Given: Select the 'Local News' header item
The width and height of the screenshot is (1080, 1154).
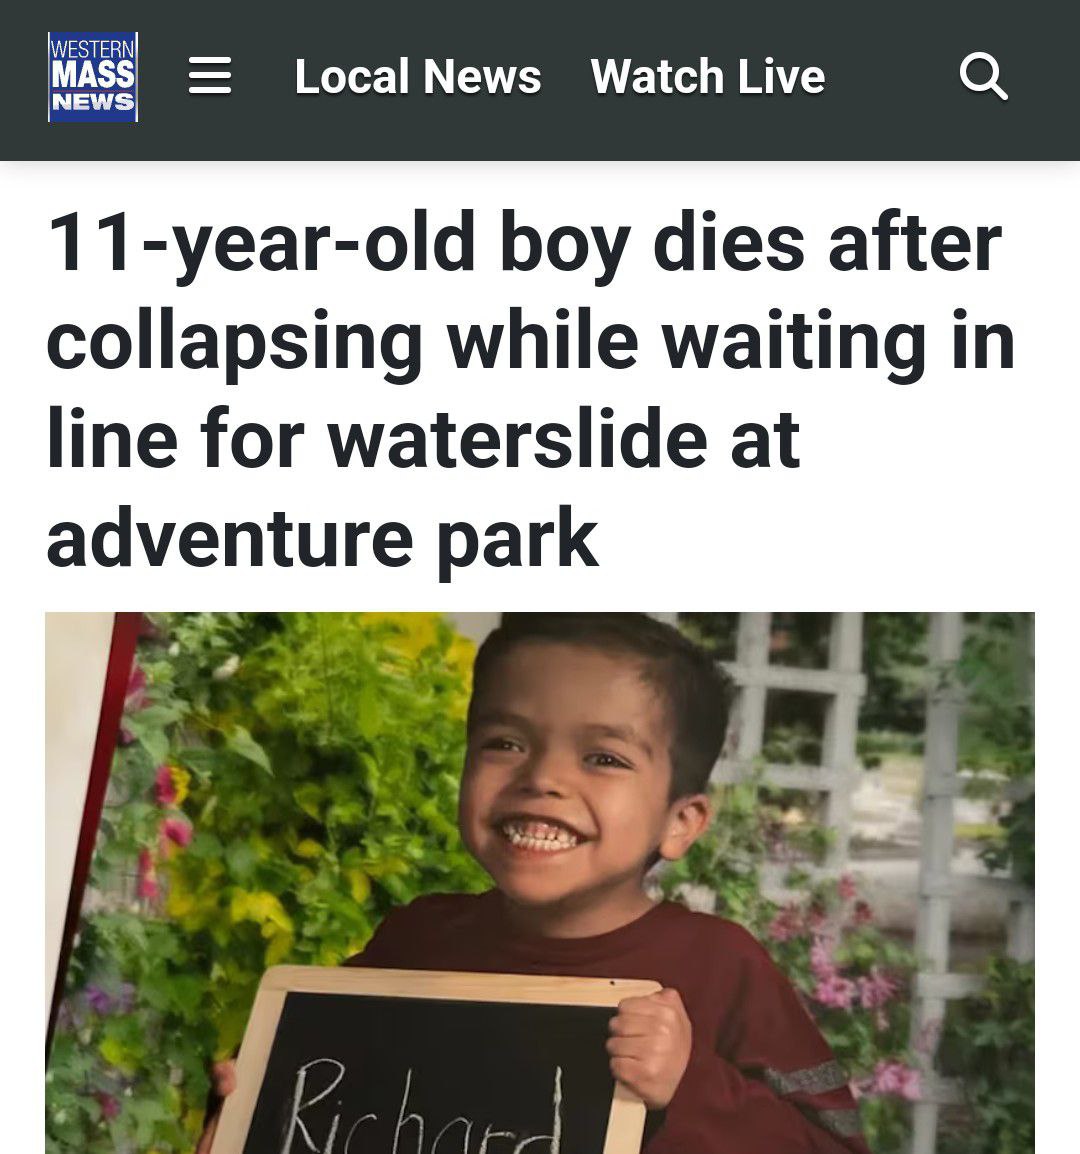Looking at the screenshot, I should [x=417, y=77].
